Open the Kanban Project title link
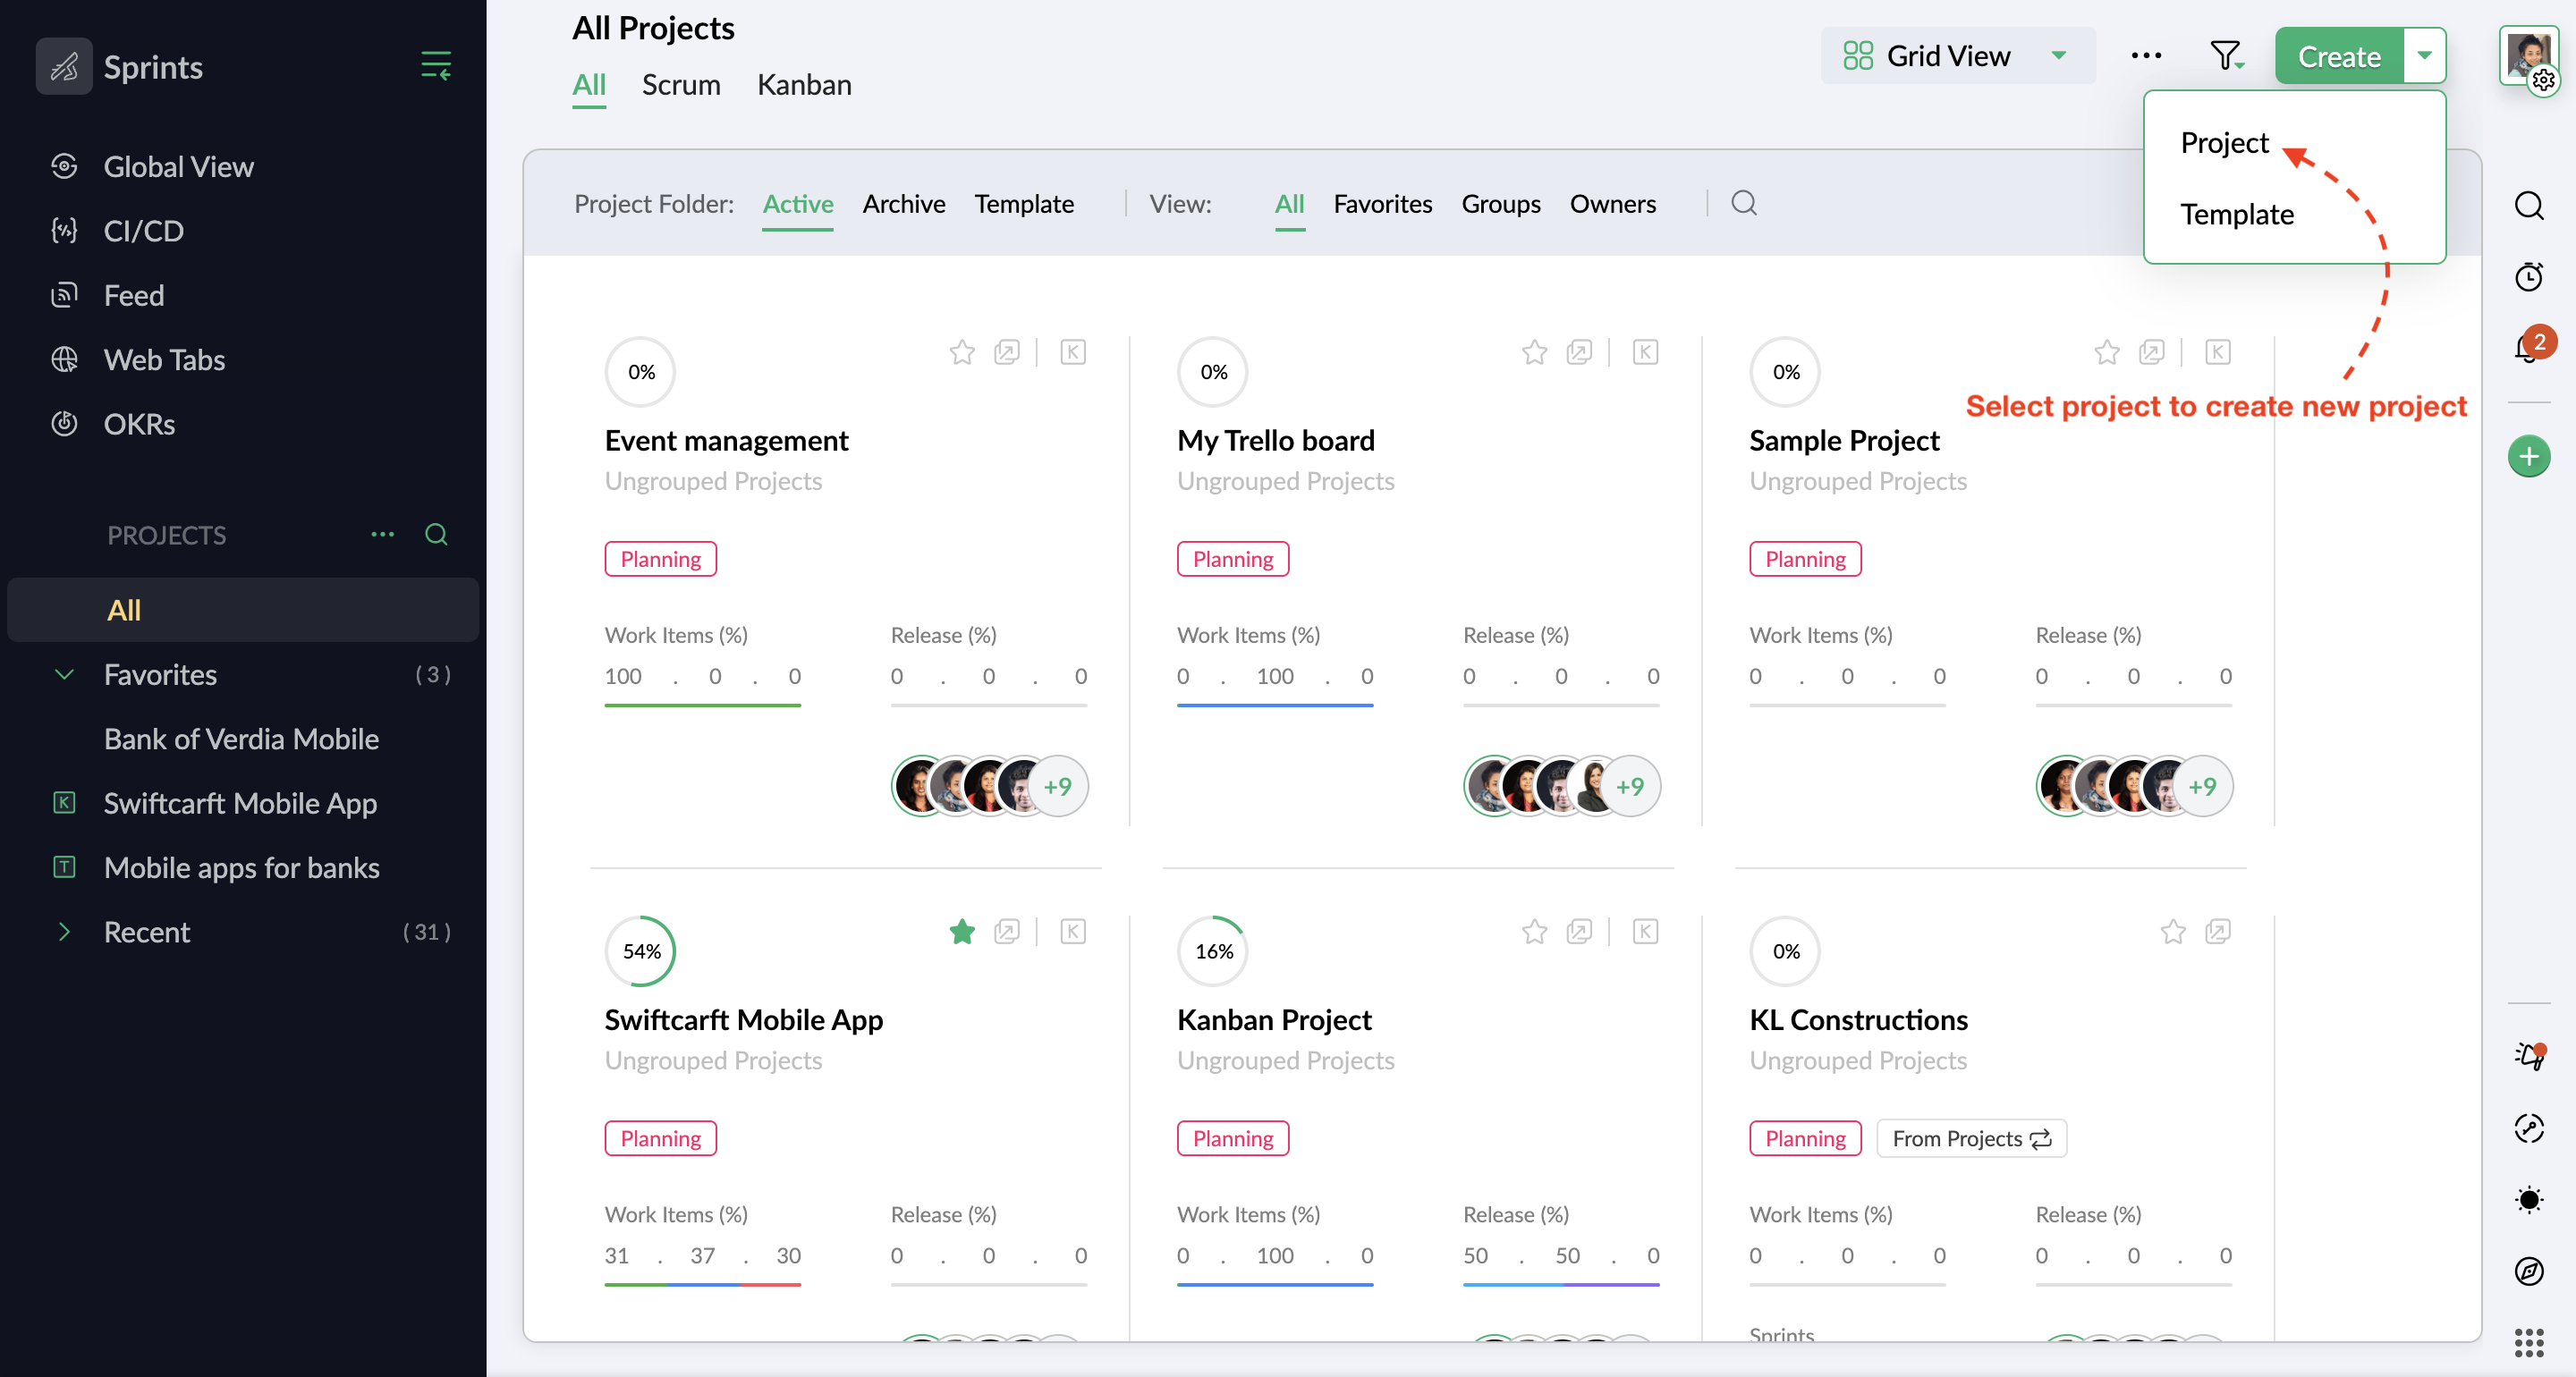Viewport: 2576px width, 1377px height. pos(1273,1019)
